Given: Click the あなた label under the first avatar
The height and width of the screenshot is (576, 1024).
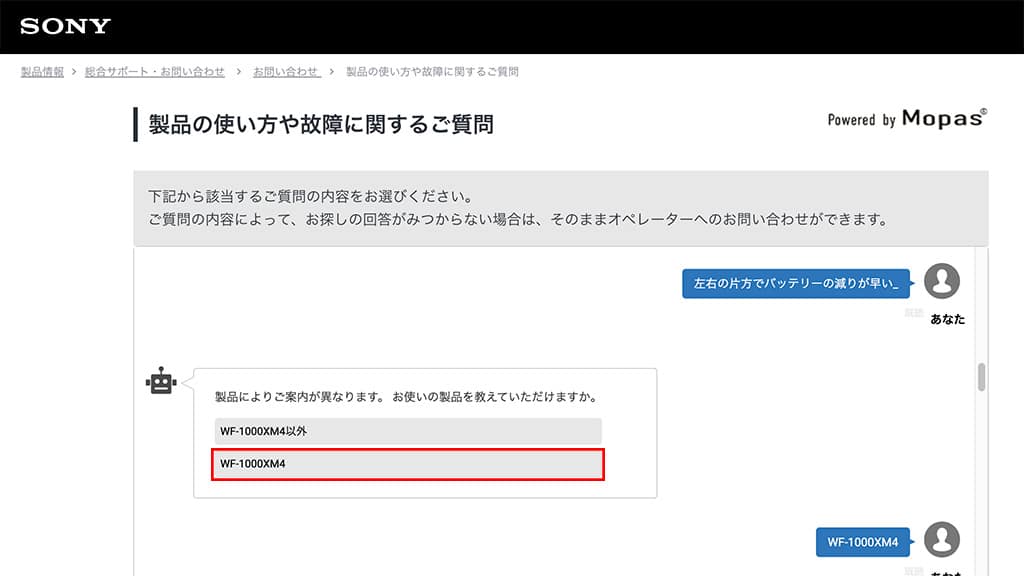Looking at the screenshot, I should (x=948, y=319).
